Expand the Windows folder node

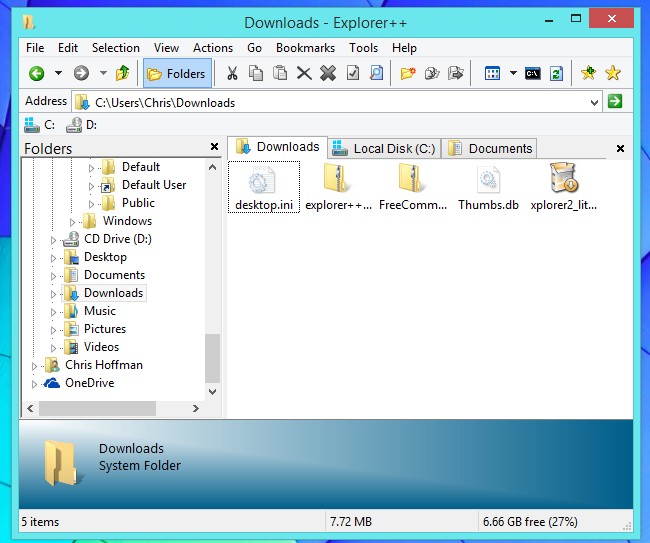click(x=72, y=222)
